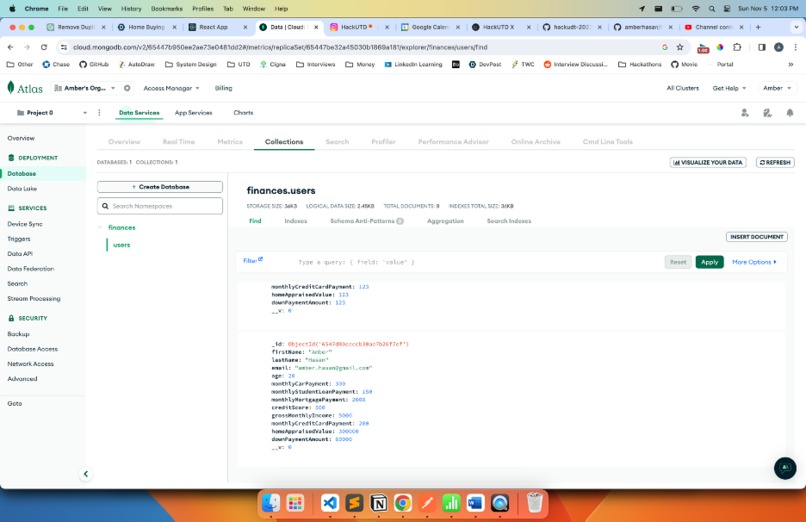This screenshot has height=522, width=806.
Task: Open Notion from the dock
Action: (378, 503)
